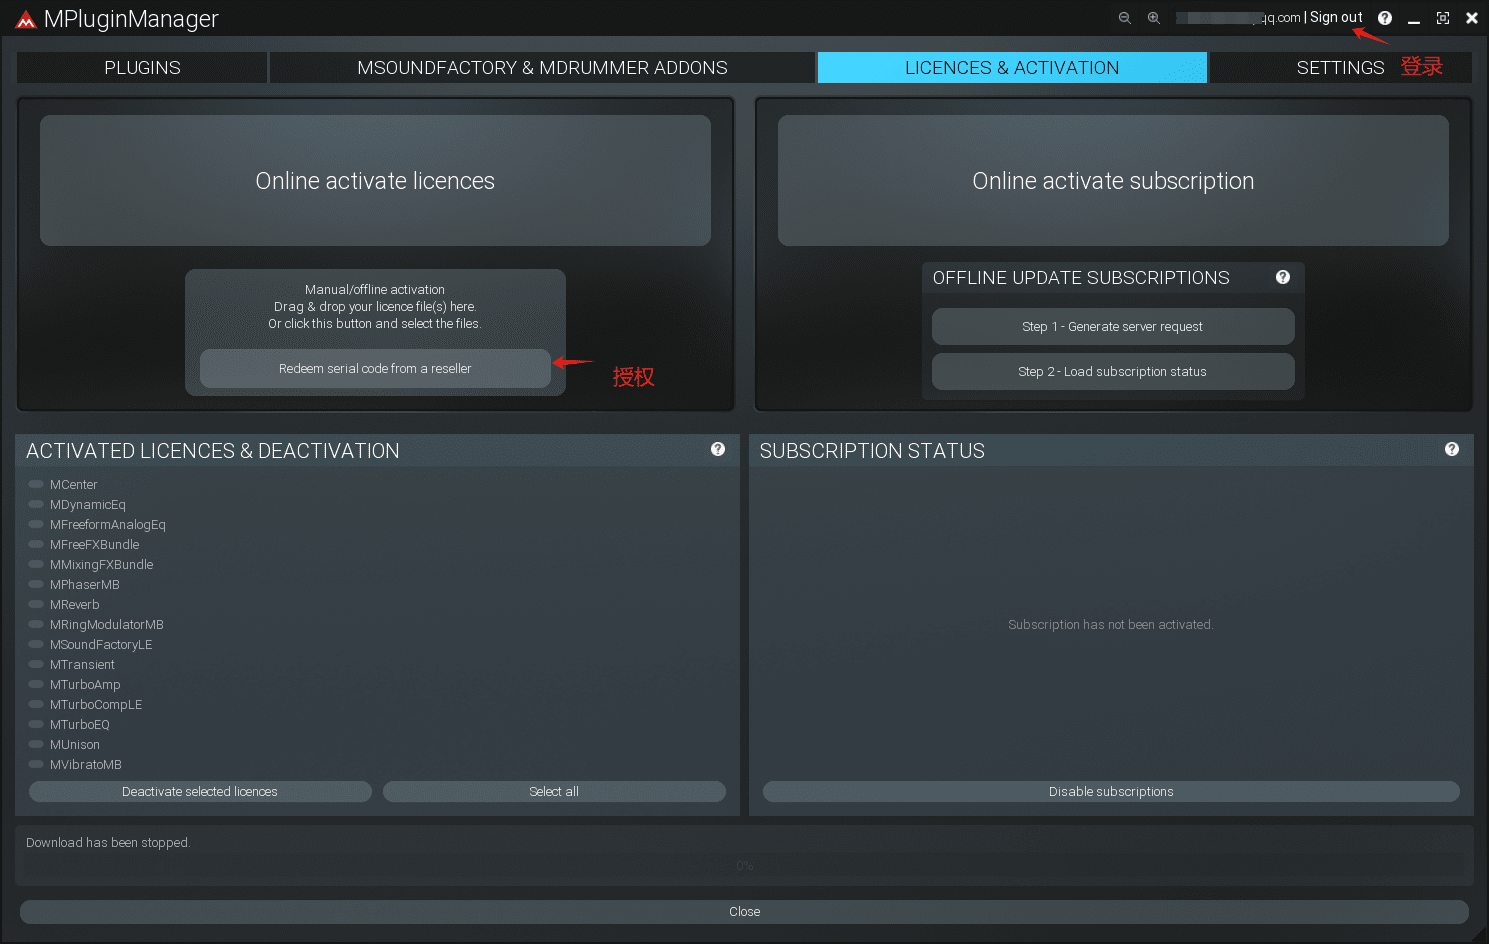1489x944 pixels.
Task: Click Online activate licences button
Action: (x=375, y=180)
